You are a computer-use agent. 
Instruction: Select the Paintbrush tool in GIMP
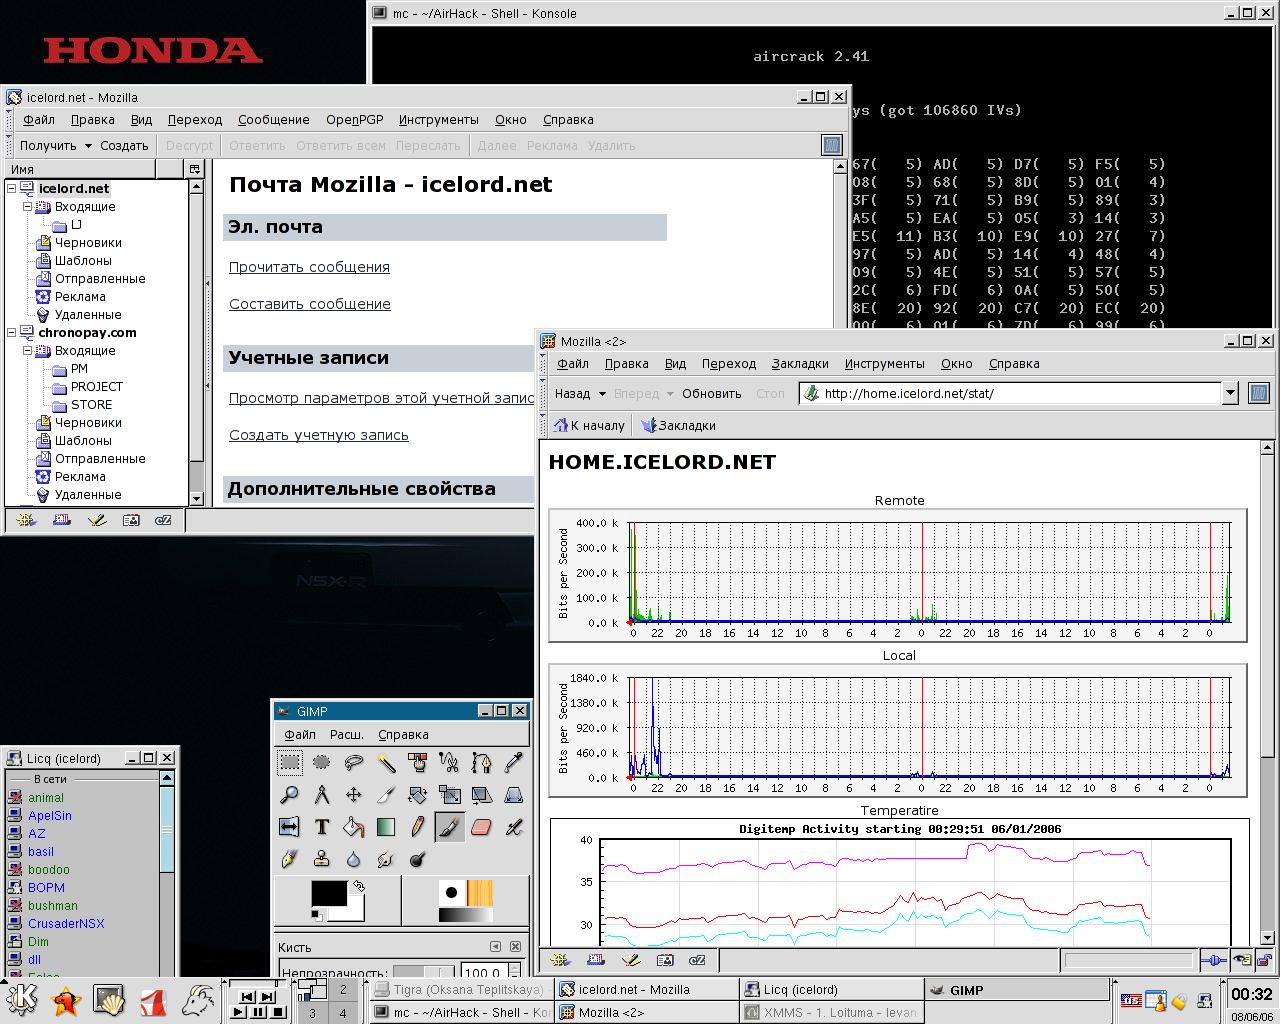449,827
